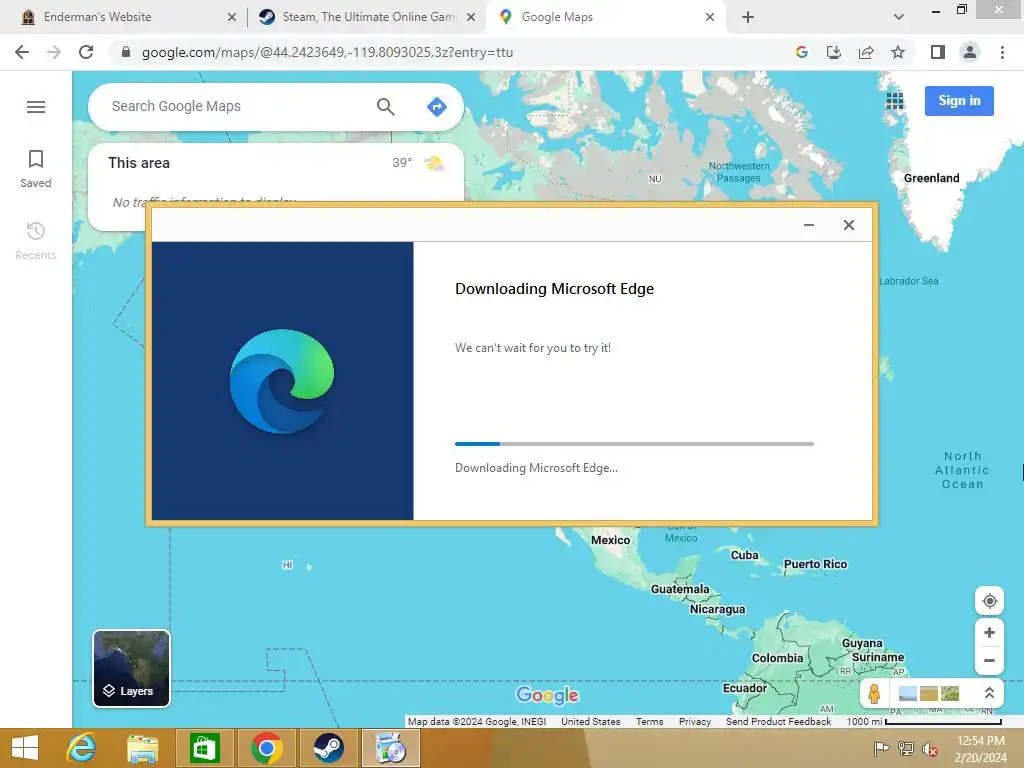Click the blue Directions icon
This screenshot has width=1024, height=768.
tap(436, 106)
